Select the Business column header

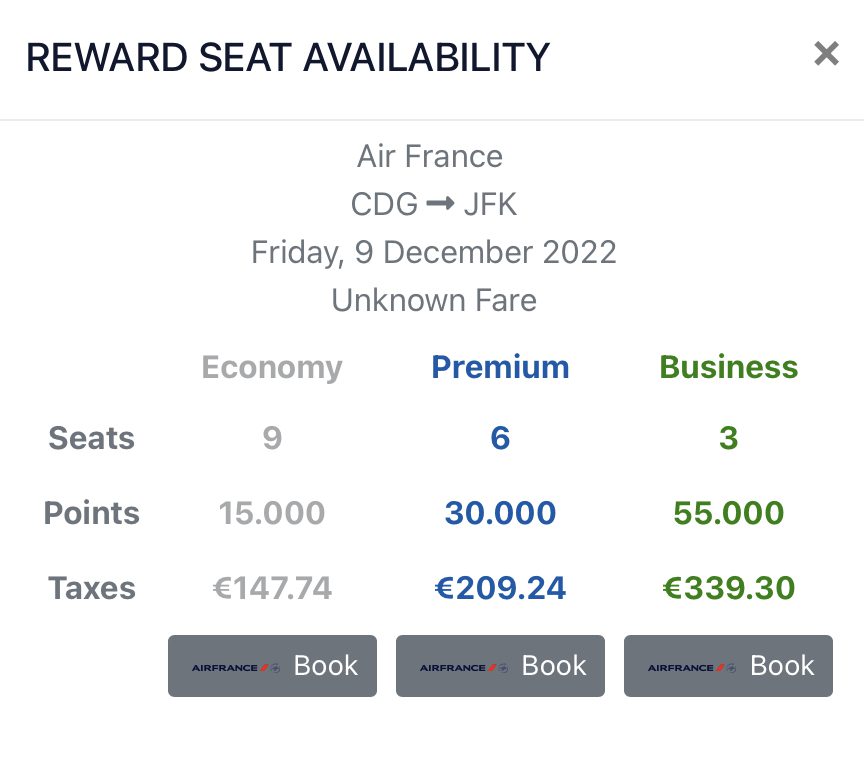coord(728,367)
